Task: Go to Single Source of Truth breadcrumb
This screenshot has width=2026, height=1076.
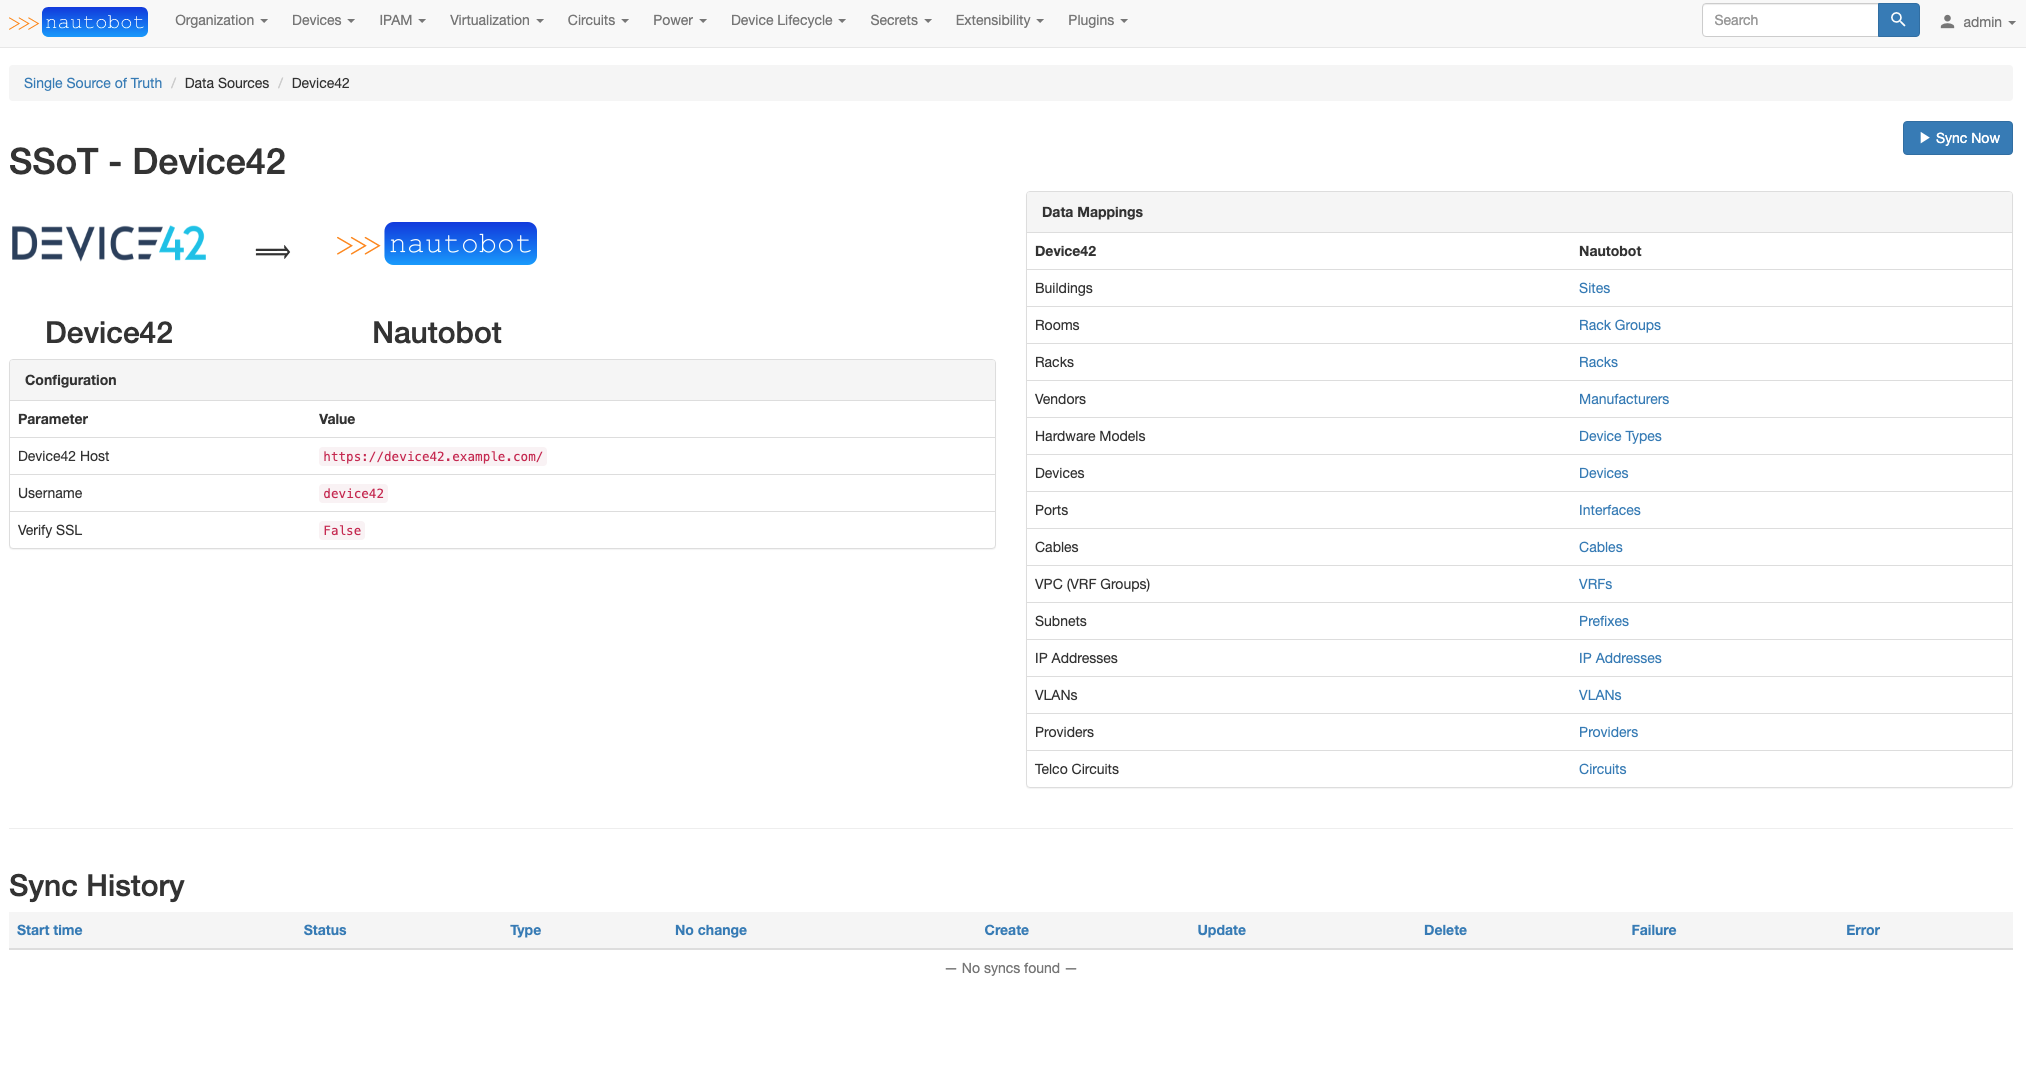Action: (x=93, y=83)
